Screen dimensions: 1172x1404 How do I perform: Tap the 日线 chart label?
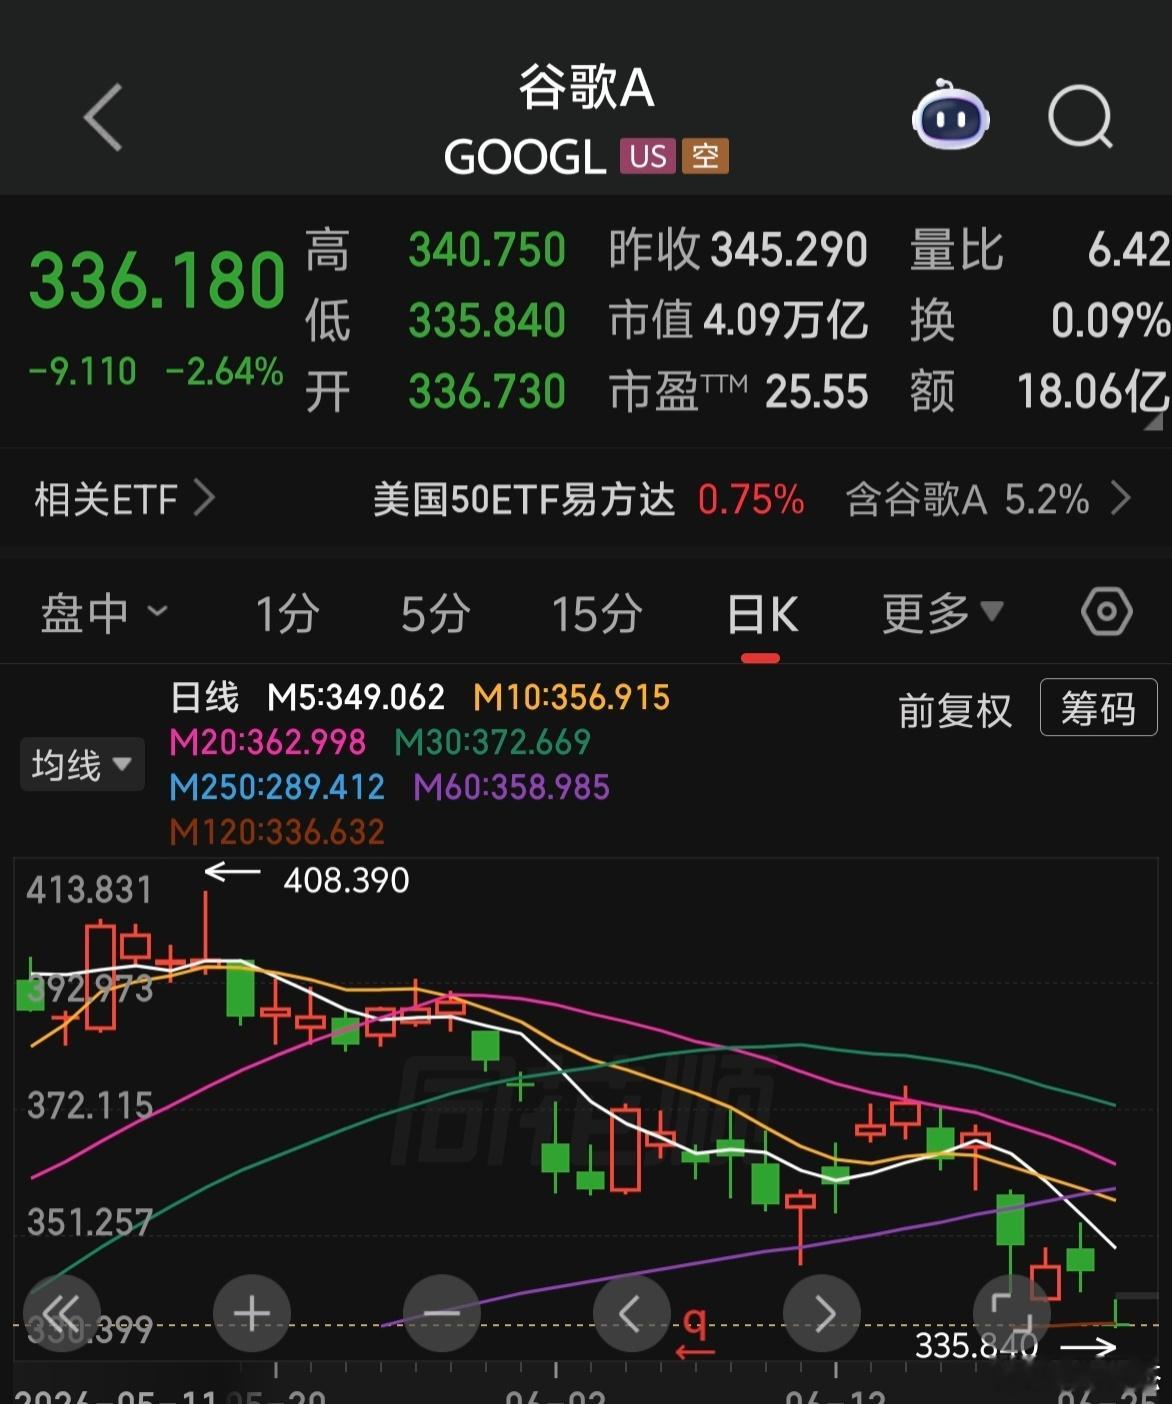pos(205,697)
